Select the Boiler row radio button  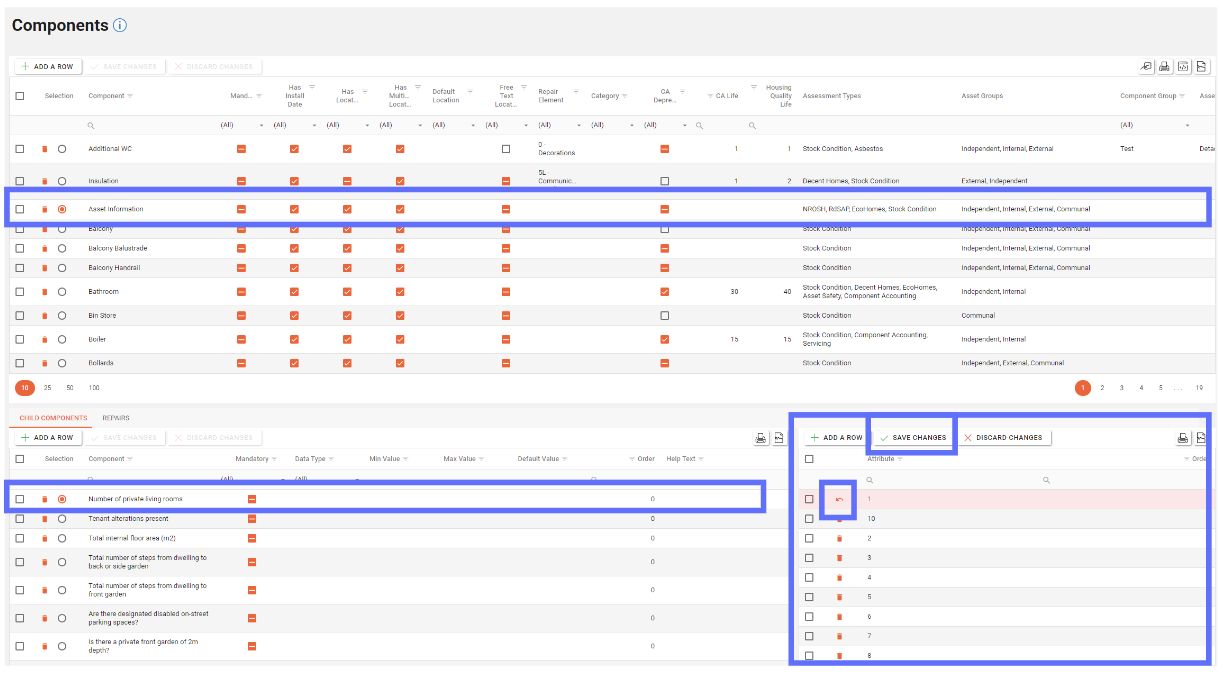(62, 340)
